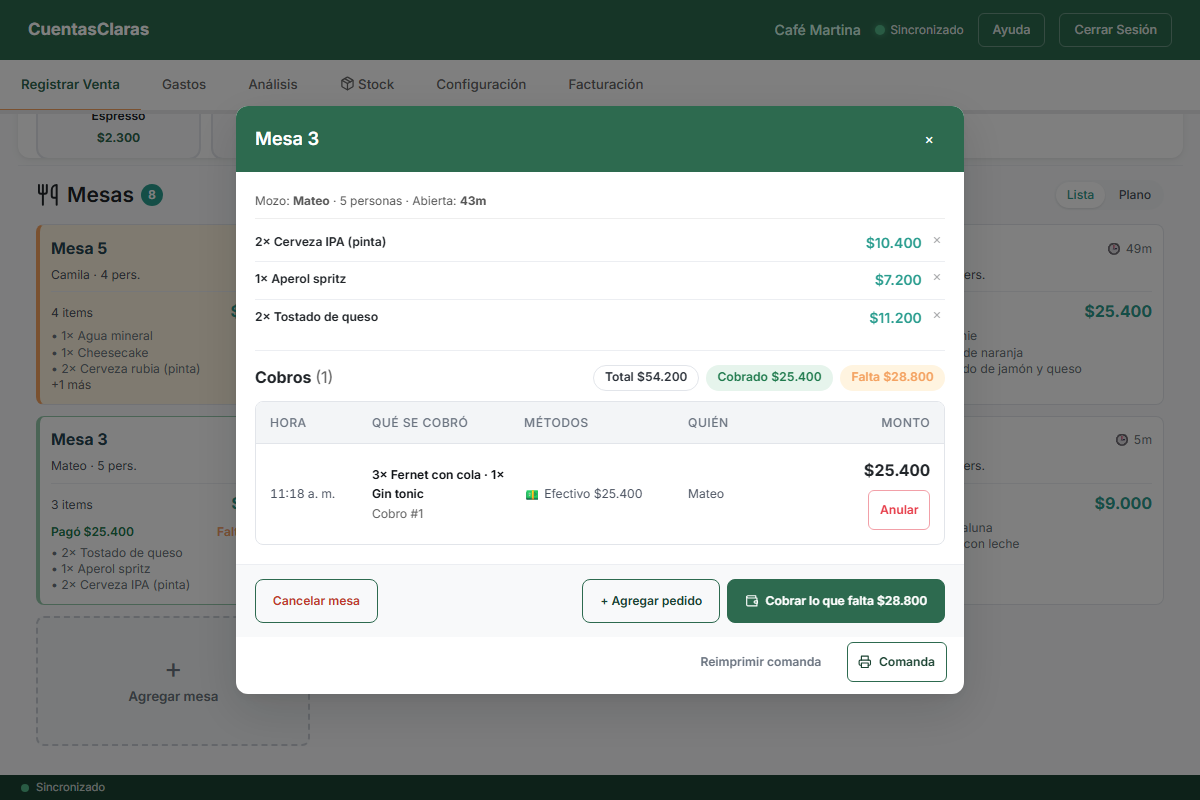Remove the Cerveza IPA (pinta) item

point(937,240)
